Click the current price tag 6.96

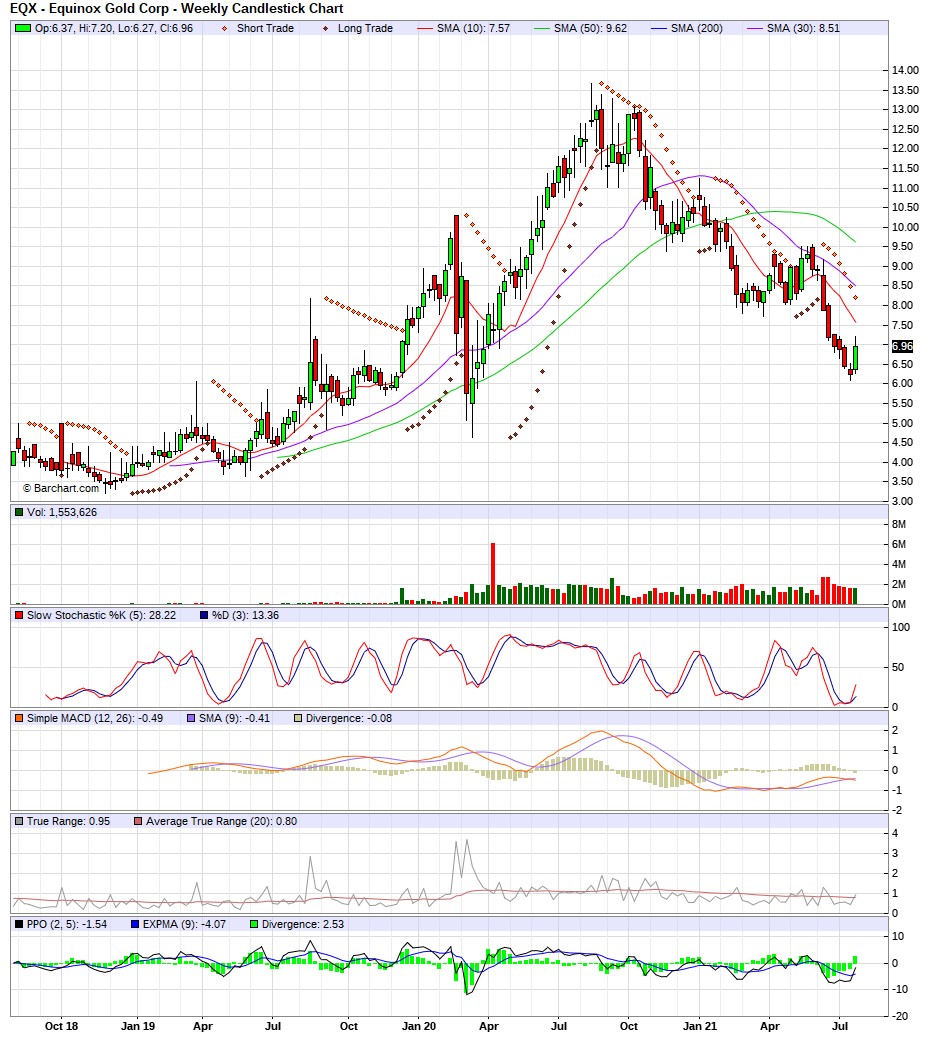(902, 346)
